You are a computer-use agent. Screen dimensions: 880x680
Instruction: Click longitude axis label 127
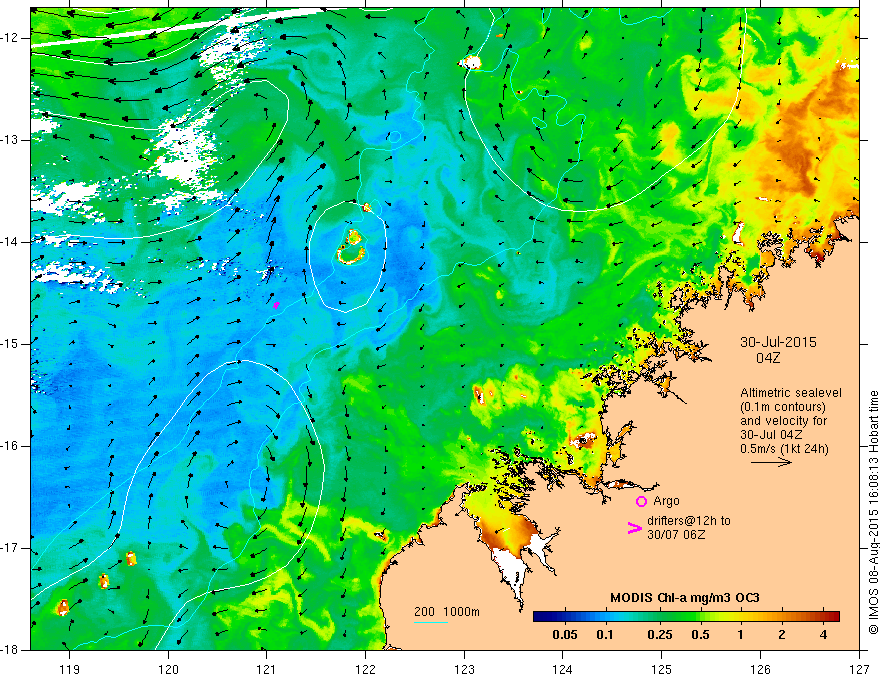[x=859, y=669]
